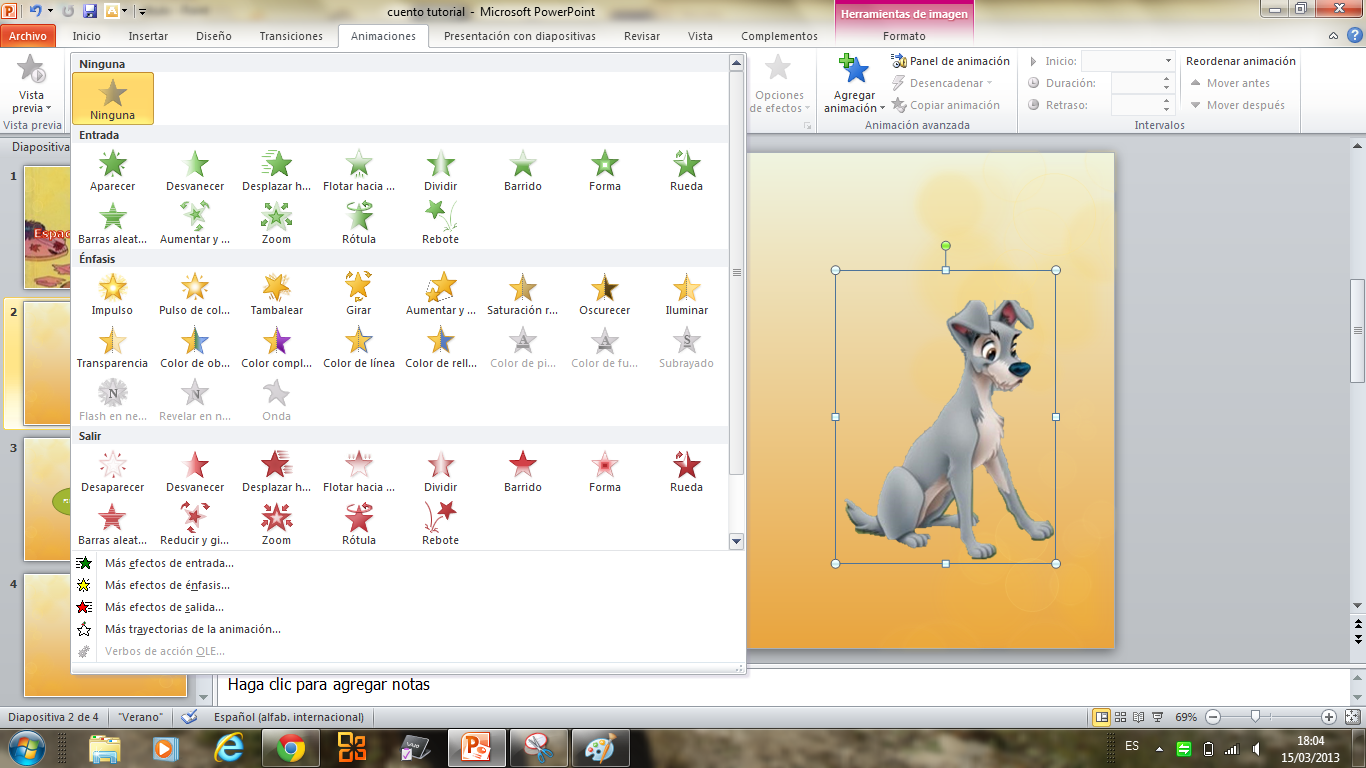Apply the green Rebote entrance animation

[x=441, y=223]
